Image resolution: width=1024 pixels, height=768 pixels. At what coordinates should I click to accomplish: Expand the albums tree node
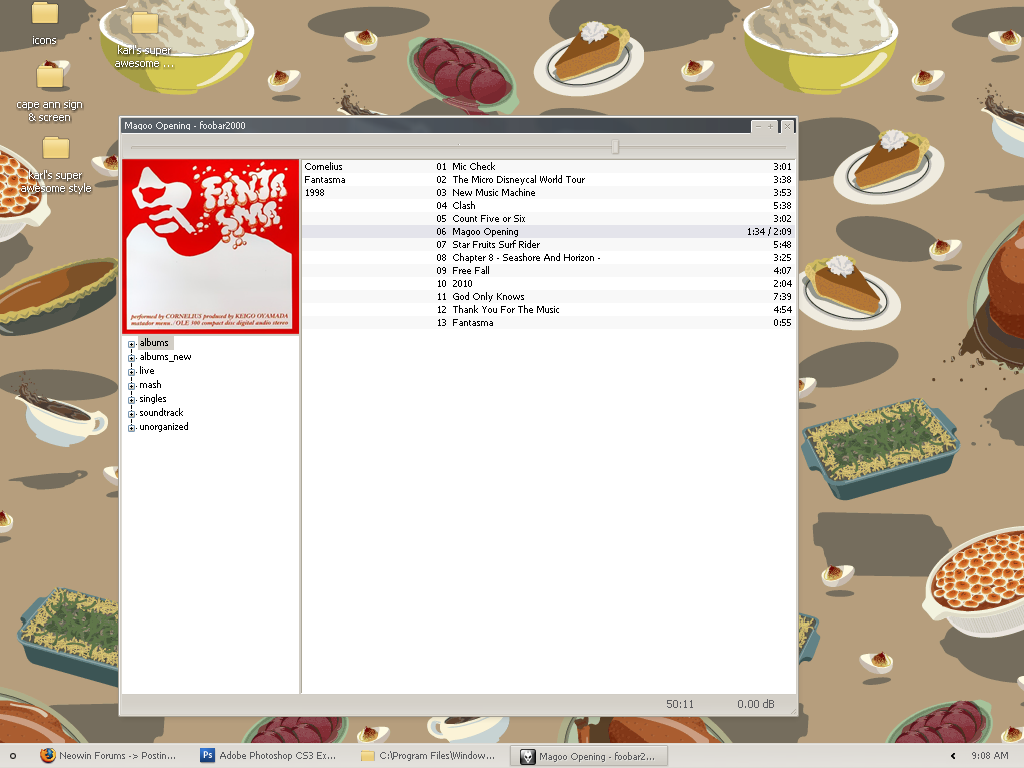pos(131,344)
